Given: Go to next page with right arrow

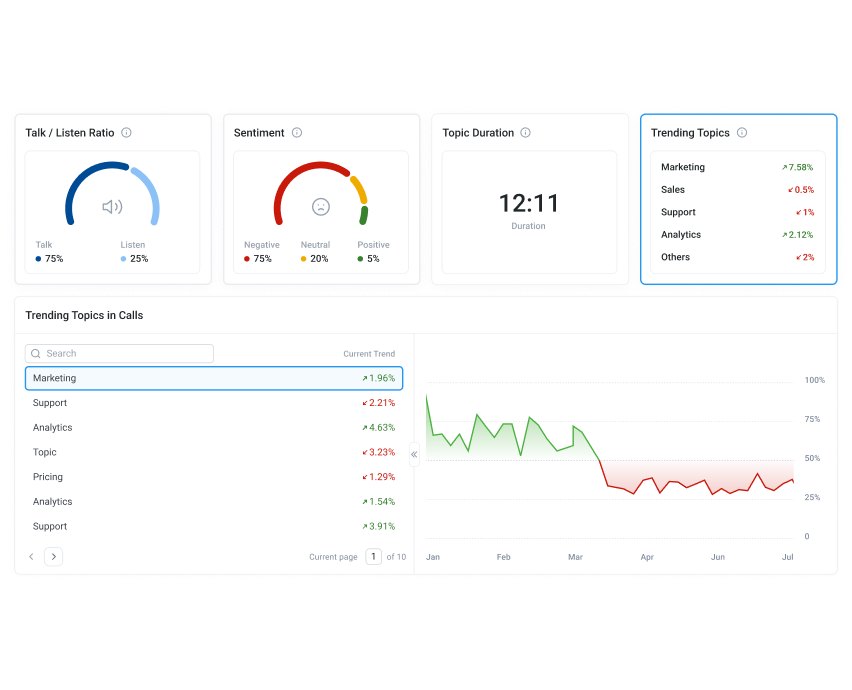Looking at the screenshot, I should [x=53, y=557].
